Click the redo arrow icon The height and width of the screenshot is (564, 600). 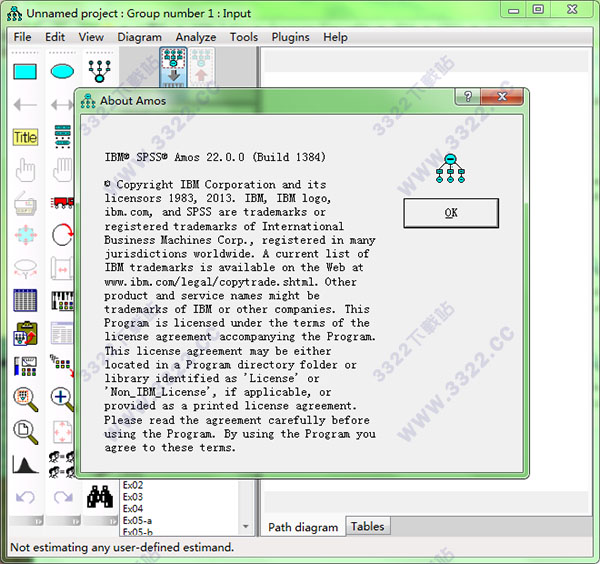[63, 497]
